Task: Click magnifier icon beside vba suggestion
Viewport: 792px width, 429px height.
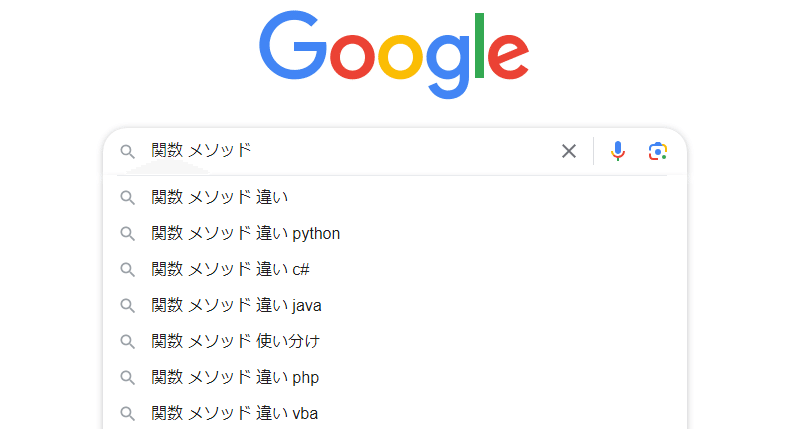Action: coord(127,414)
